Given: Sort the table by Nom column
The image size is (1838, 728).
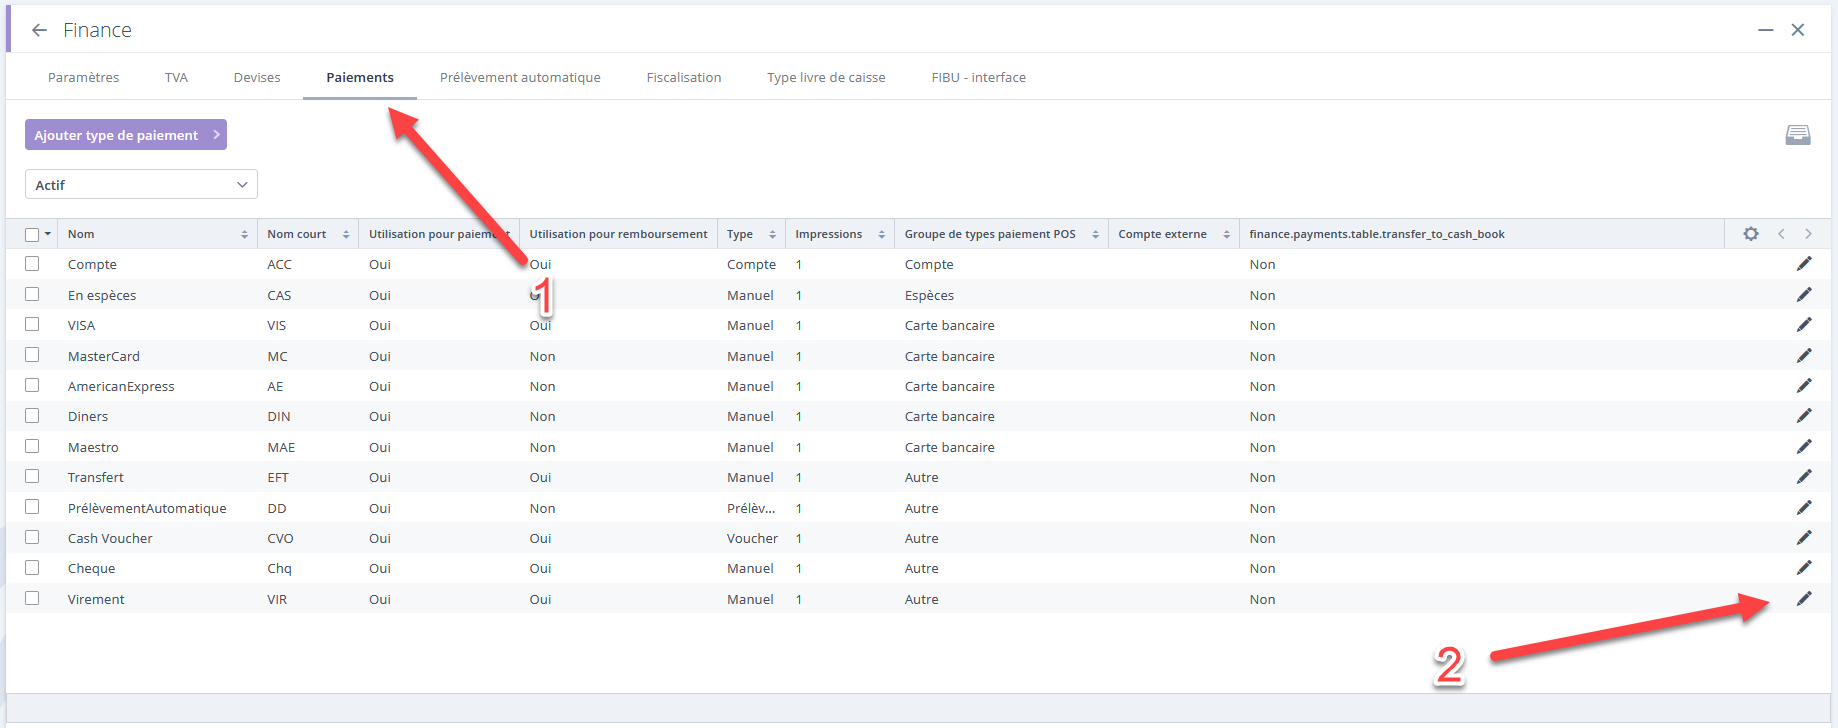Looking at the screenshot, I should click(x=244, y=234).
